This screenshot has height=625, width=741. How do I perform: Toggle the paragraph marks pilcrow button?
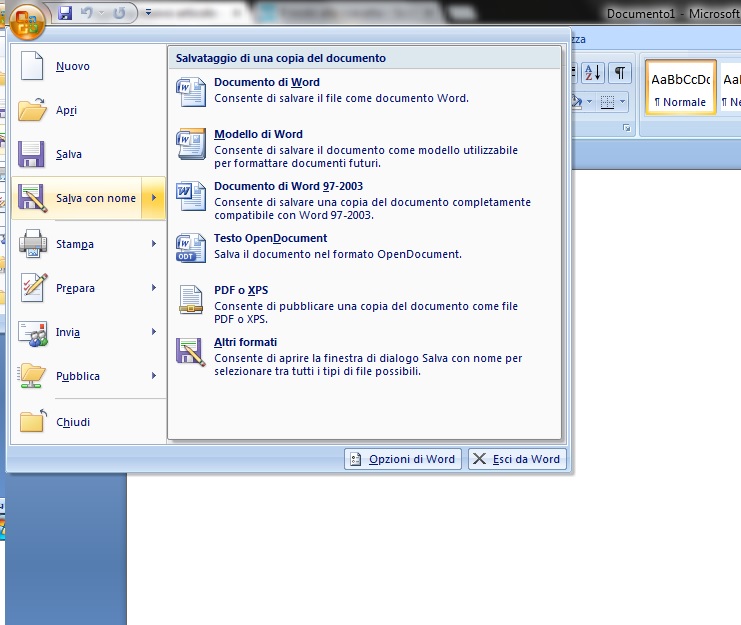[x=620, y=73]
